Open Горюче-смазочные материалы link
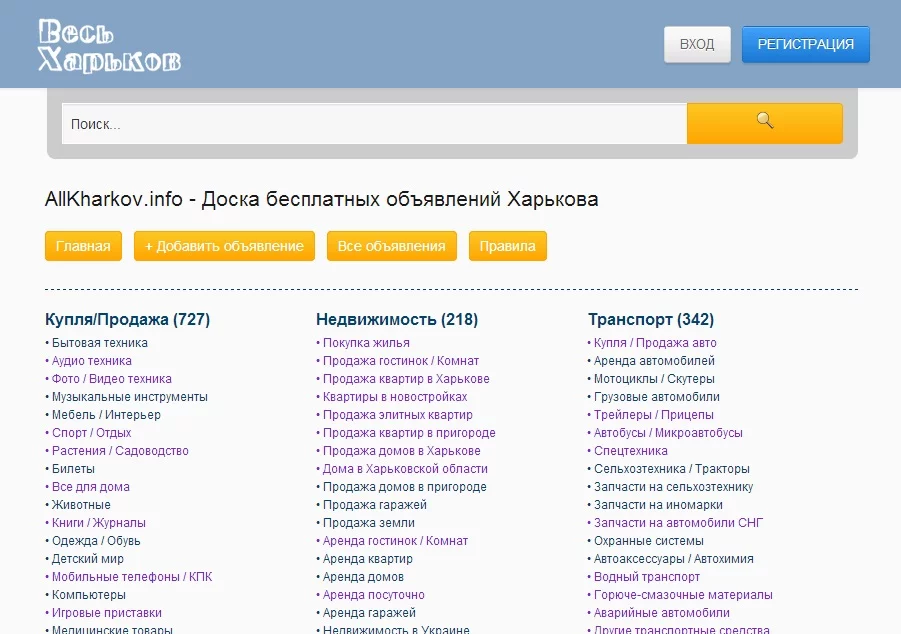Image resolution: width=901 pixels, height=634 pixels. [683, 595]
